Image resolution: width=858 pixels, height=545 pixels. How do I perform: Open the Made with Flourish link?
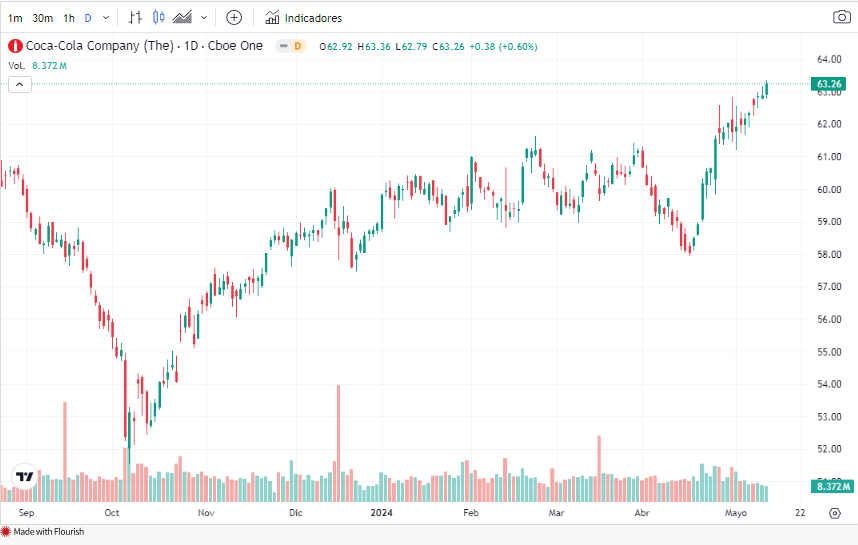coord(43,531)
